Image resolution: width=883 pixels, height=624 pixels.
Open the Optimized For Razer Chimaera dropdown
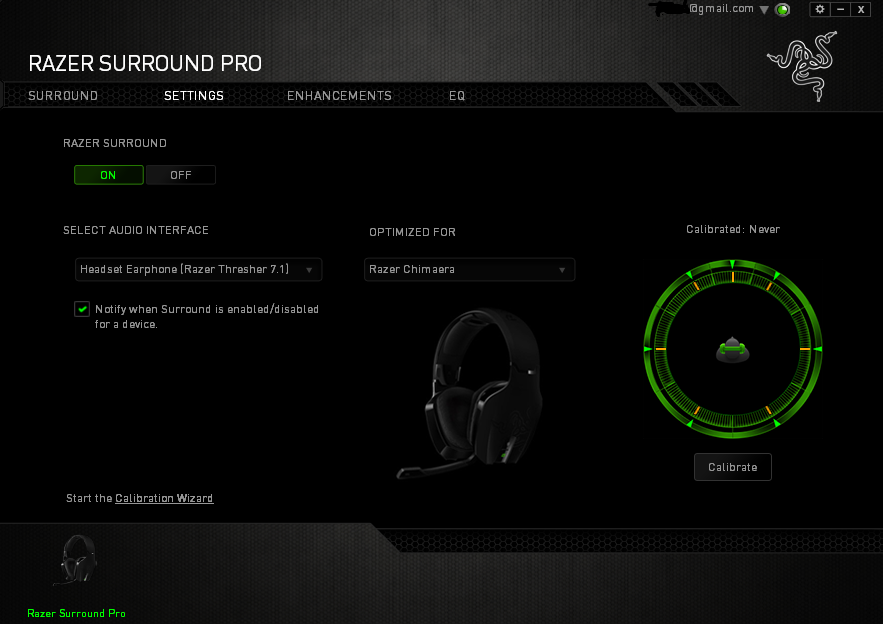pos(469,269)
